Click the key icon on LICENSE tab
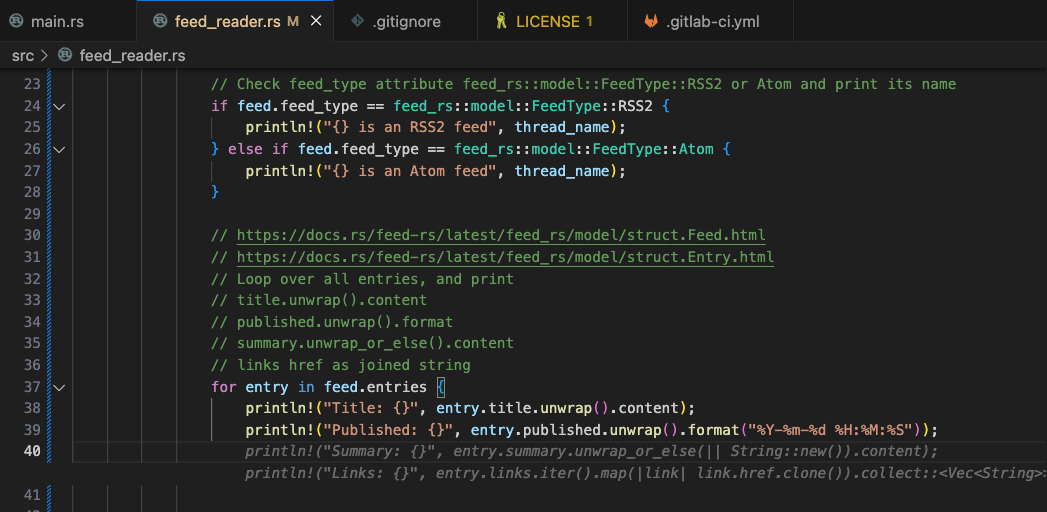Image resolution: width=1047 pixels, height=512 pixels. click(x=501, y=21)
